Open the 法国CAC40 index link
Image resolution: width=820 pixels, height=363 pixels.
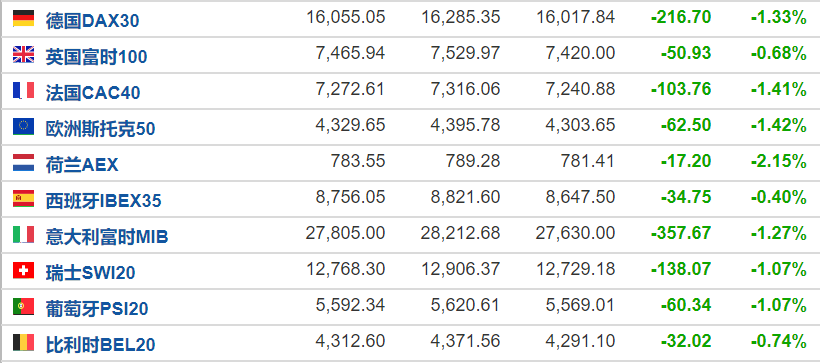click(x=93, y=93)
